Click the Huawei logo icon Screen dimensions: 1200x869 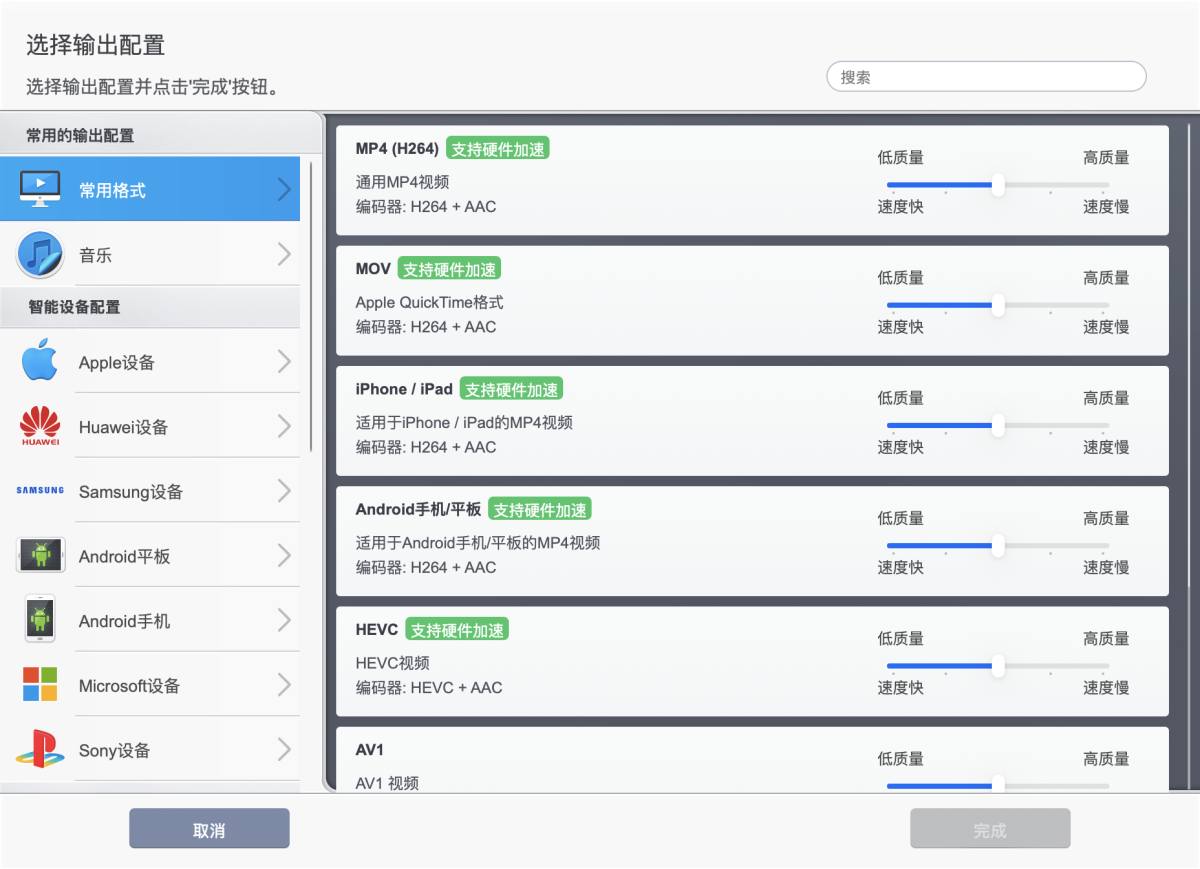[x=40, y=427]
